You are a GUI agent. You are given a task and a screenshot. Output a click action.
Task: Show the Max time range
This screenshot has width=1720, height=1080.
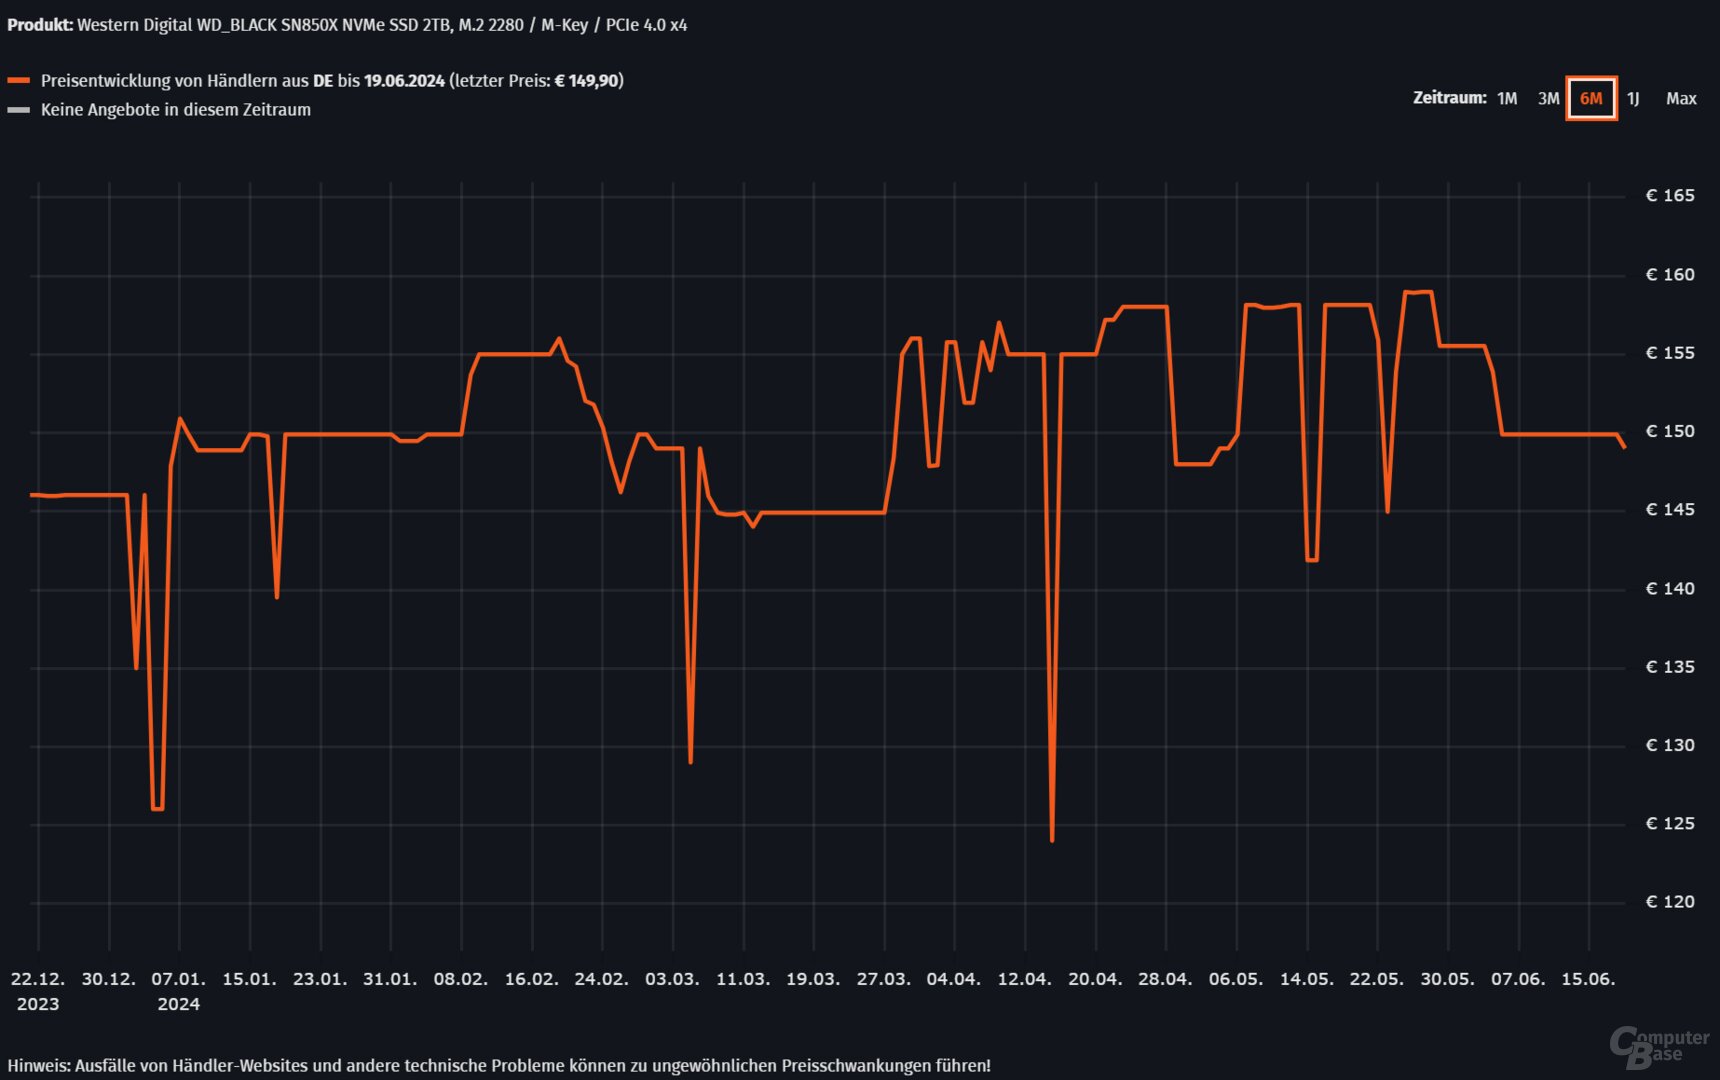point(1681,98)
